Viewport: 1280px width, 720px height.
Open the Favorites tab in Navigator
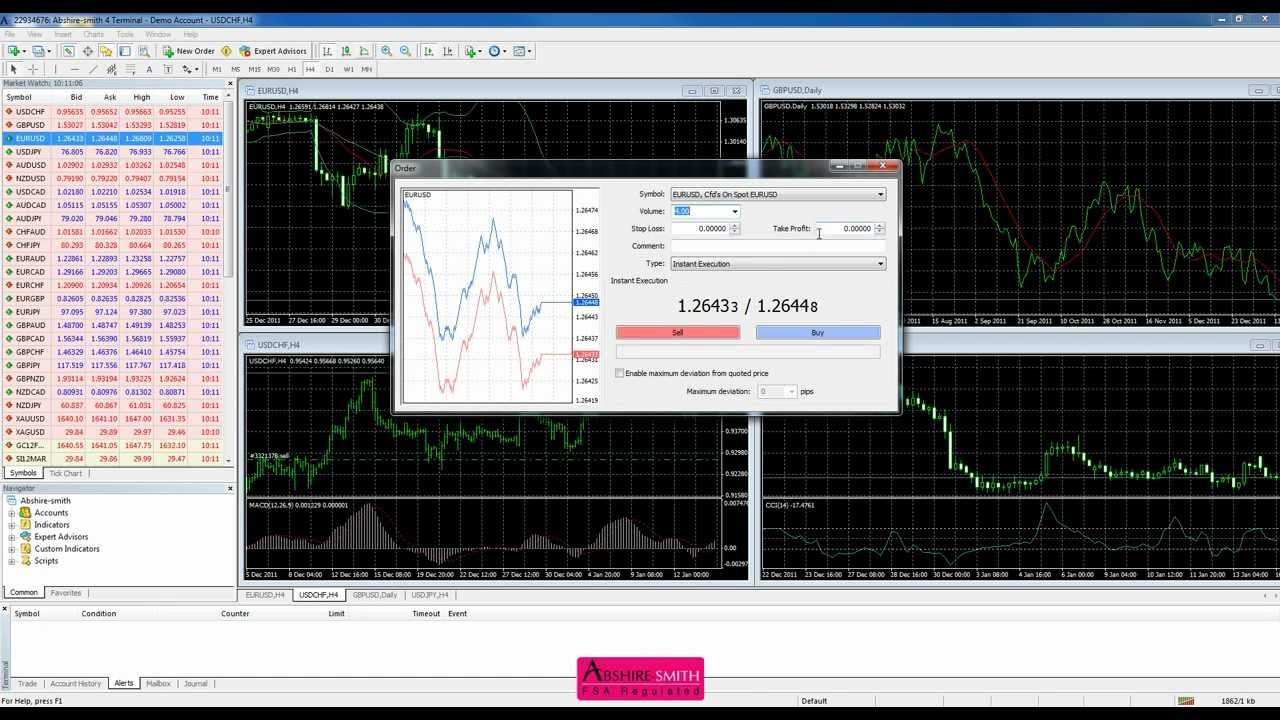tap(66, 593)
